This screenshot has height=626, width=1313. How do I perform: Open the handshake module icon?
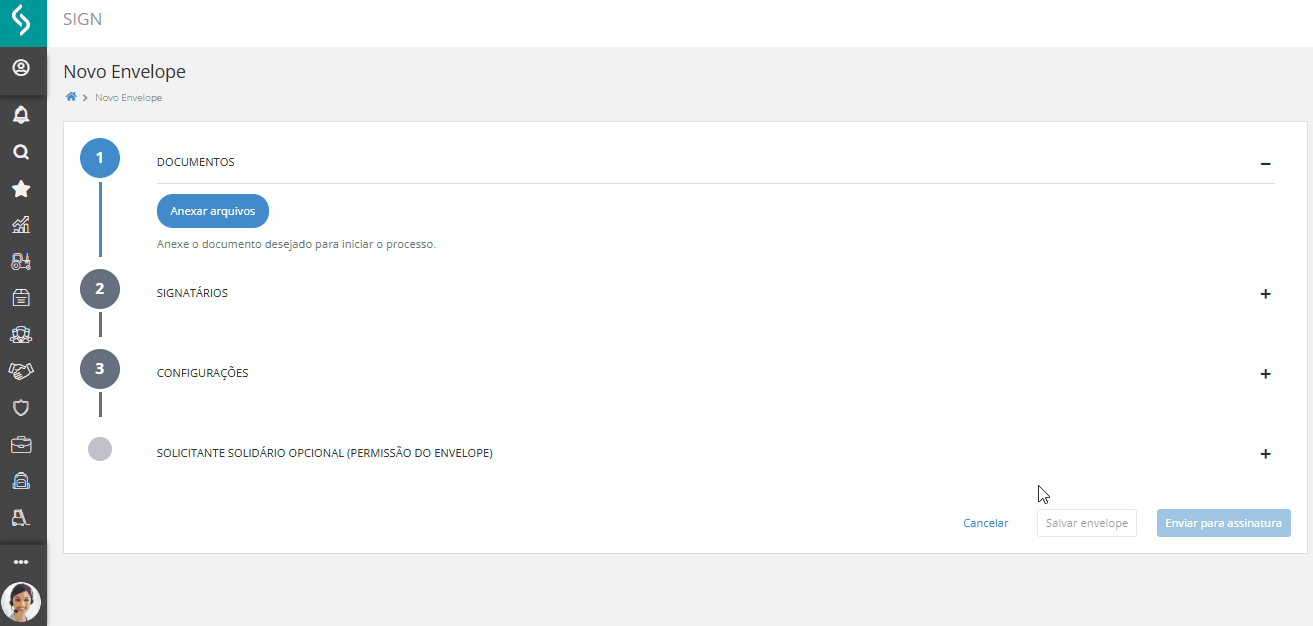[21, 371]
